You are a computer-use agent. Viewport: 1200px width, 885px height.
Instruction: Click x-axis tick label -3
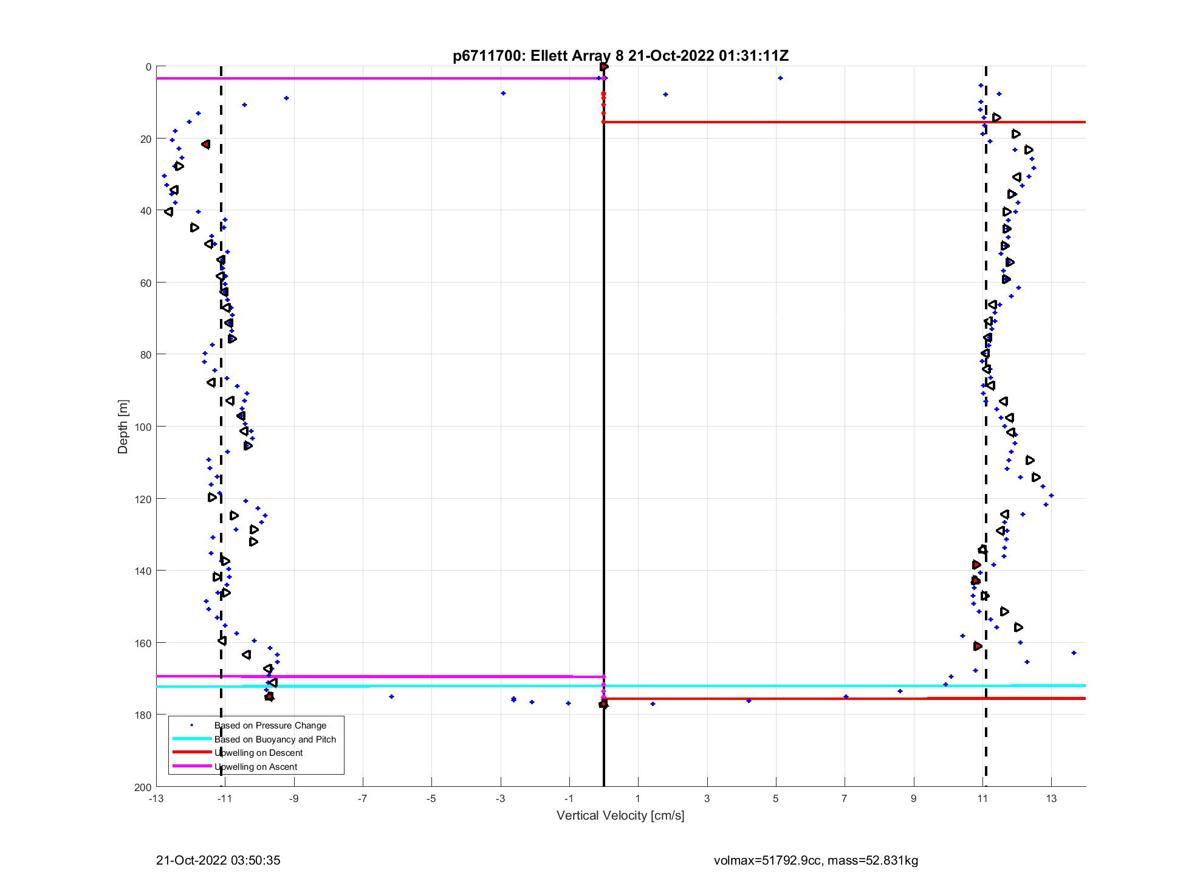point(501,798)
